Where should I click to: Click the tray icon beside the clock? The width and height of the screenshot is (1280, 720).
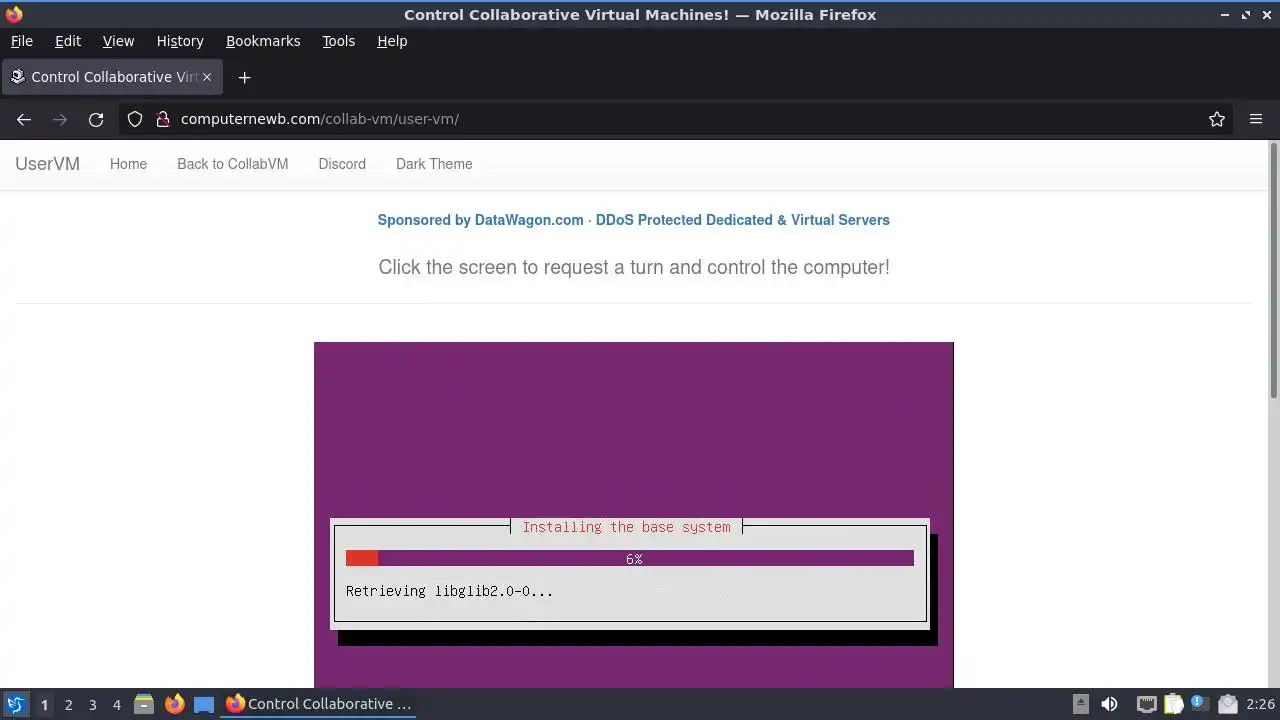[x=1228, y=704]
